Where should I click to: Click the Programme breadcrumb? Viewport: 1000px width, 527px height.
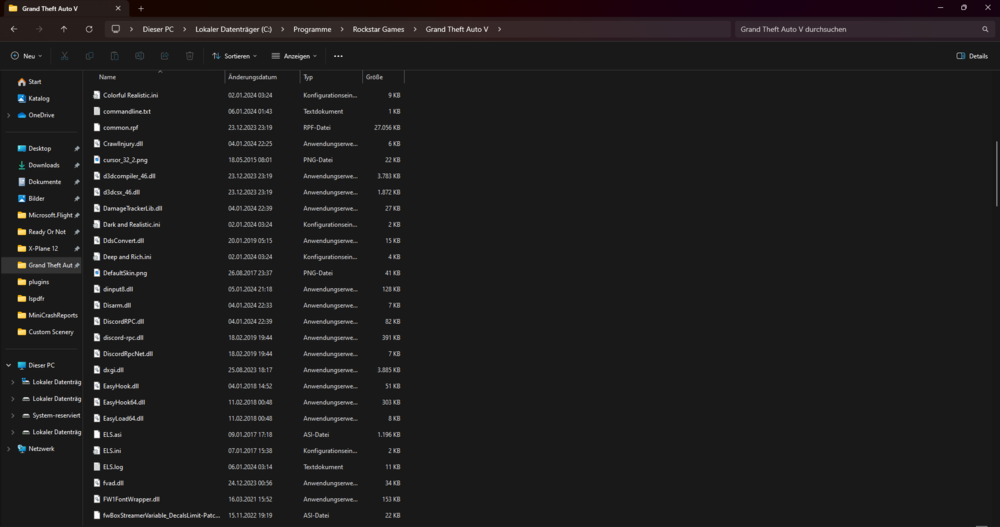tap(312, 29)
